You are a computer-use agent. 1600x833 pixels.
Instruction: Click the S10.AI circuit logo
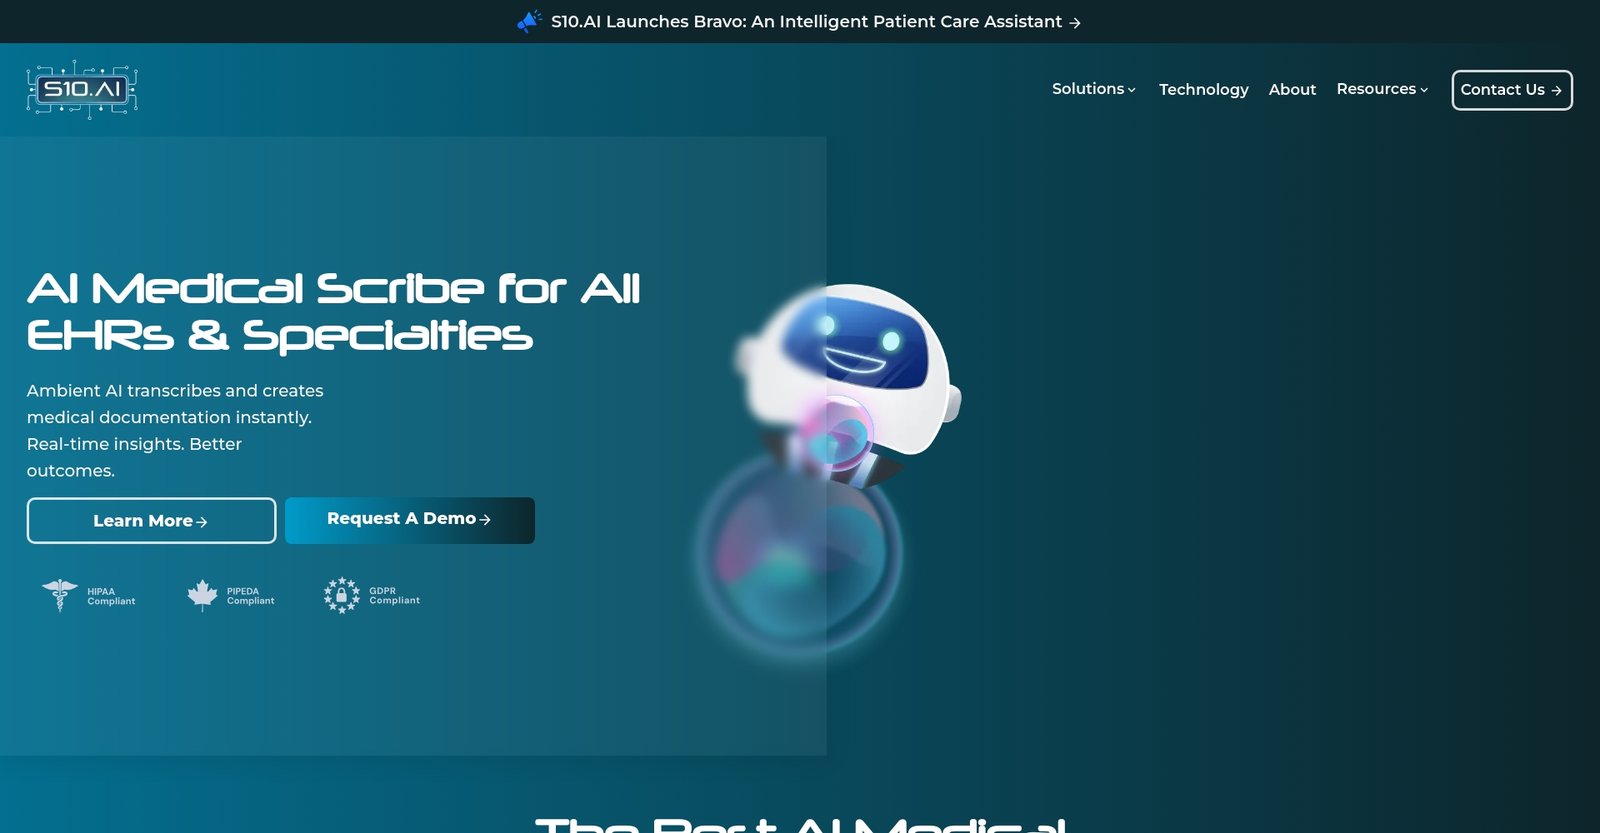point(82,90)
